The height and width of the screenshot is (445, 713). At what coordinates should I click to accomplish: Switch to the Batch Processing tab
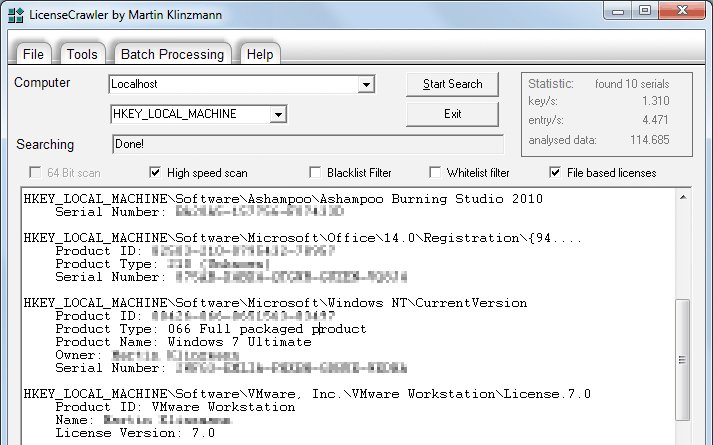pos(172,54)
